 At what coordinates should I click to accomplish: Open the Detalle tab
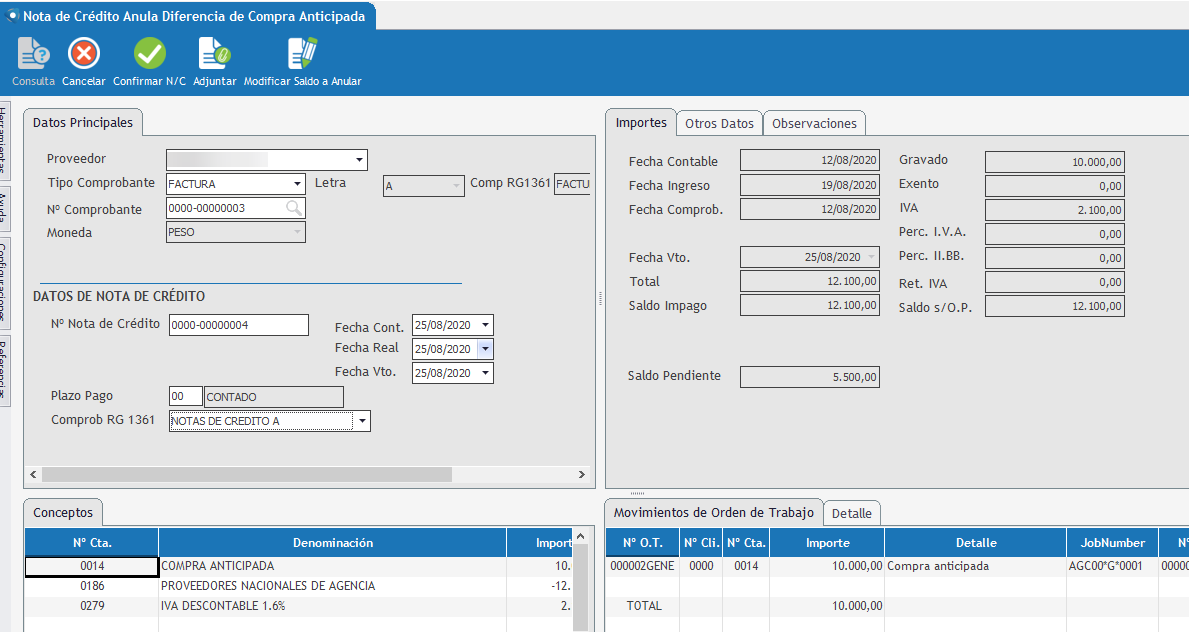pos(851,513)
